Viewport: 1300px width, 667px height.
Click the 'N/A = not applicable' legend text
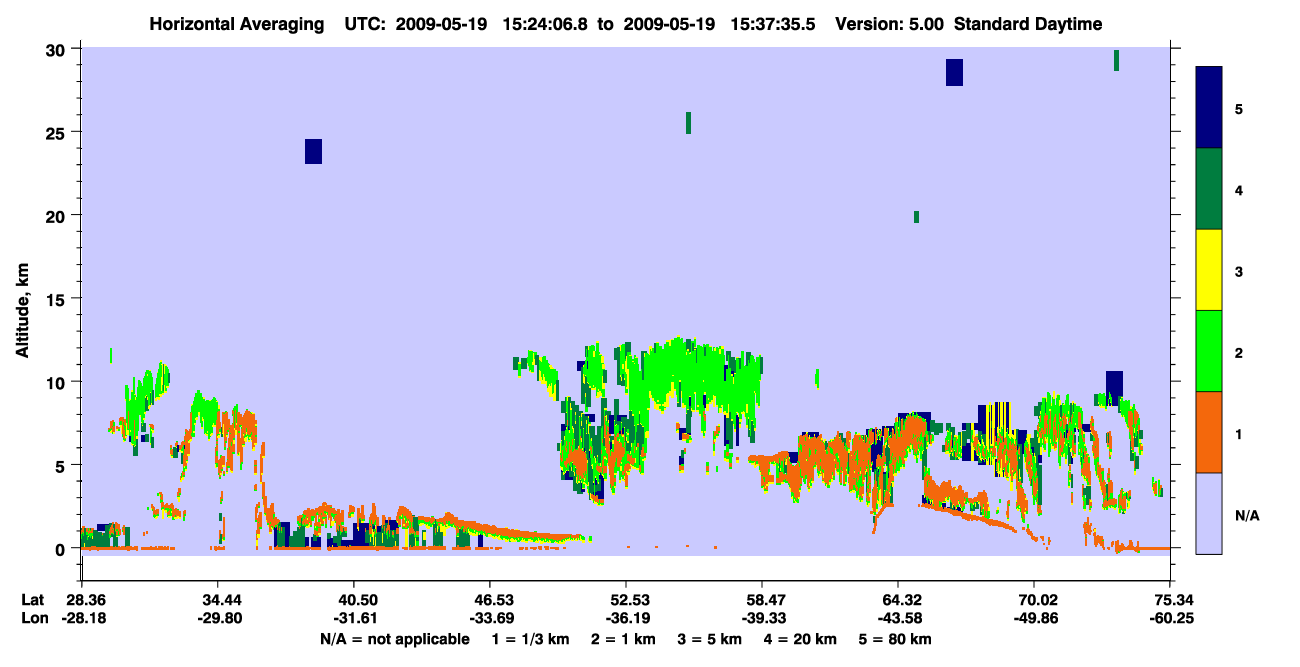click(394, 639)
